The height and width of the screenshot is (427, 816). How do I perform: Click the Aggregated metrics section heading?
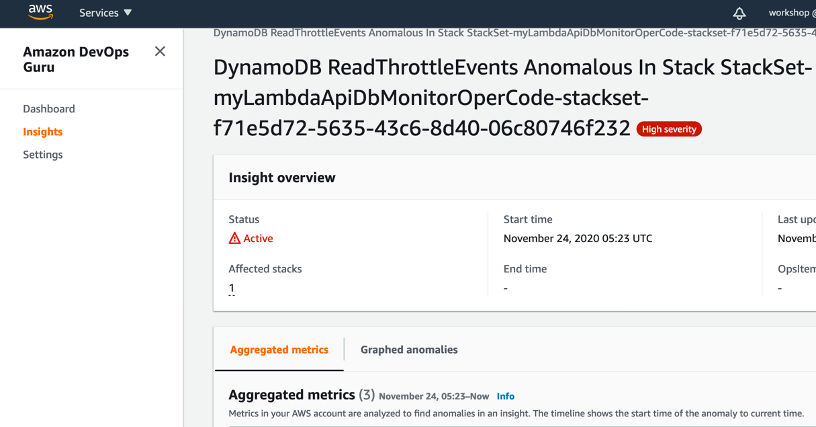291,395
